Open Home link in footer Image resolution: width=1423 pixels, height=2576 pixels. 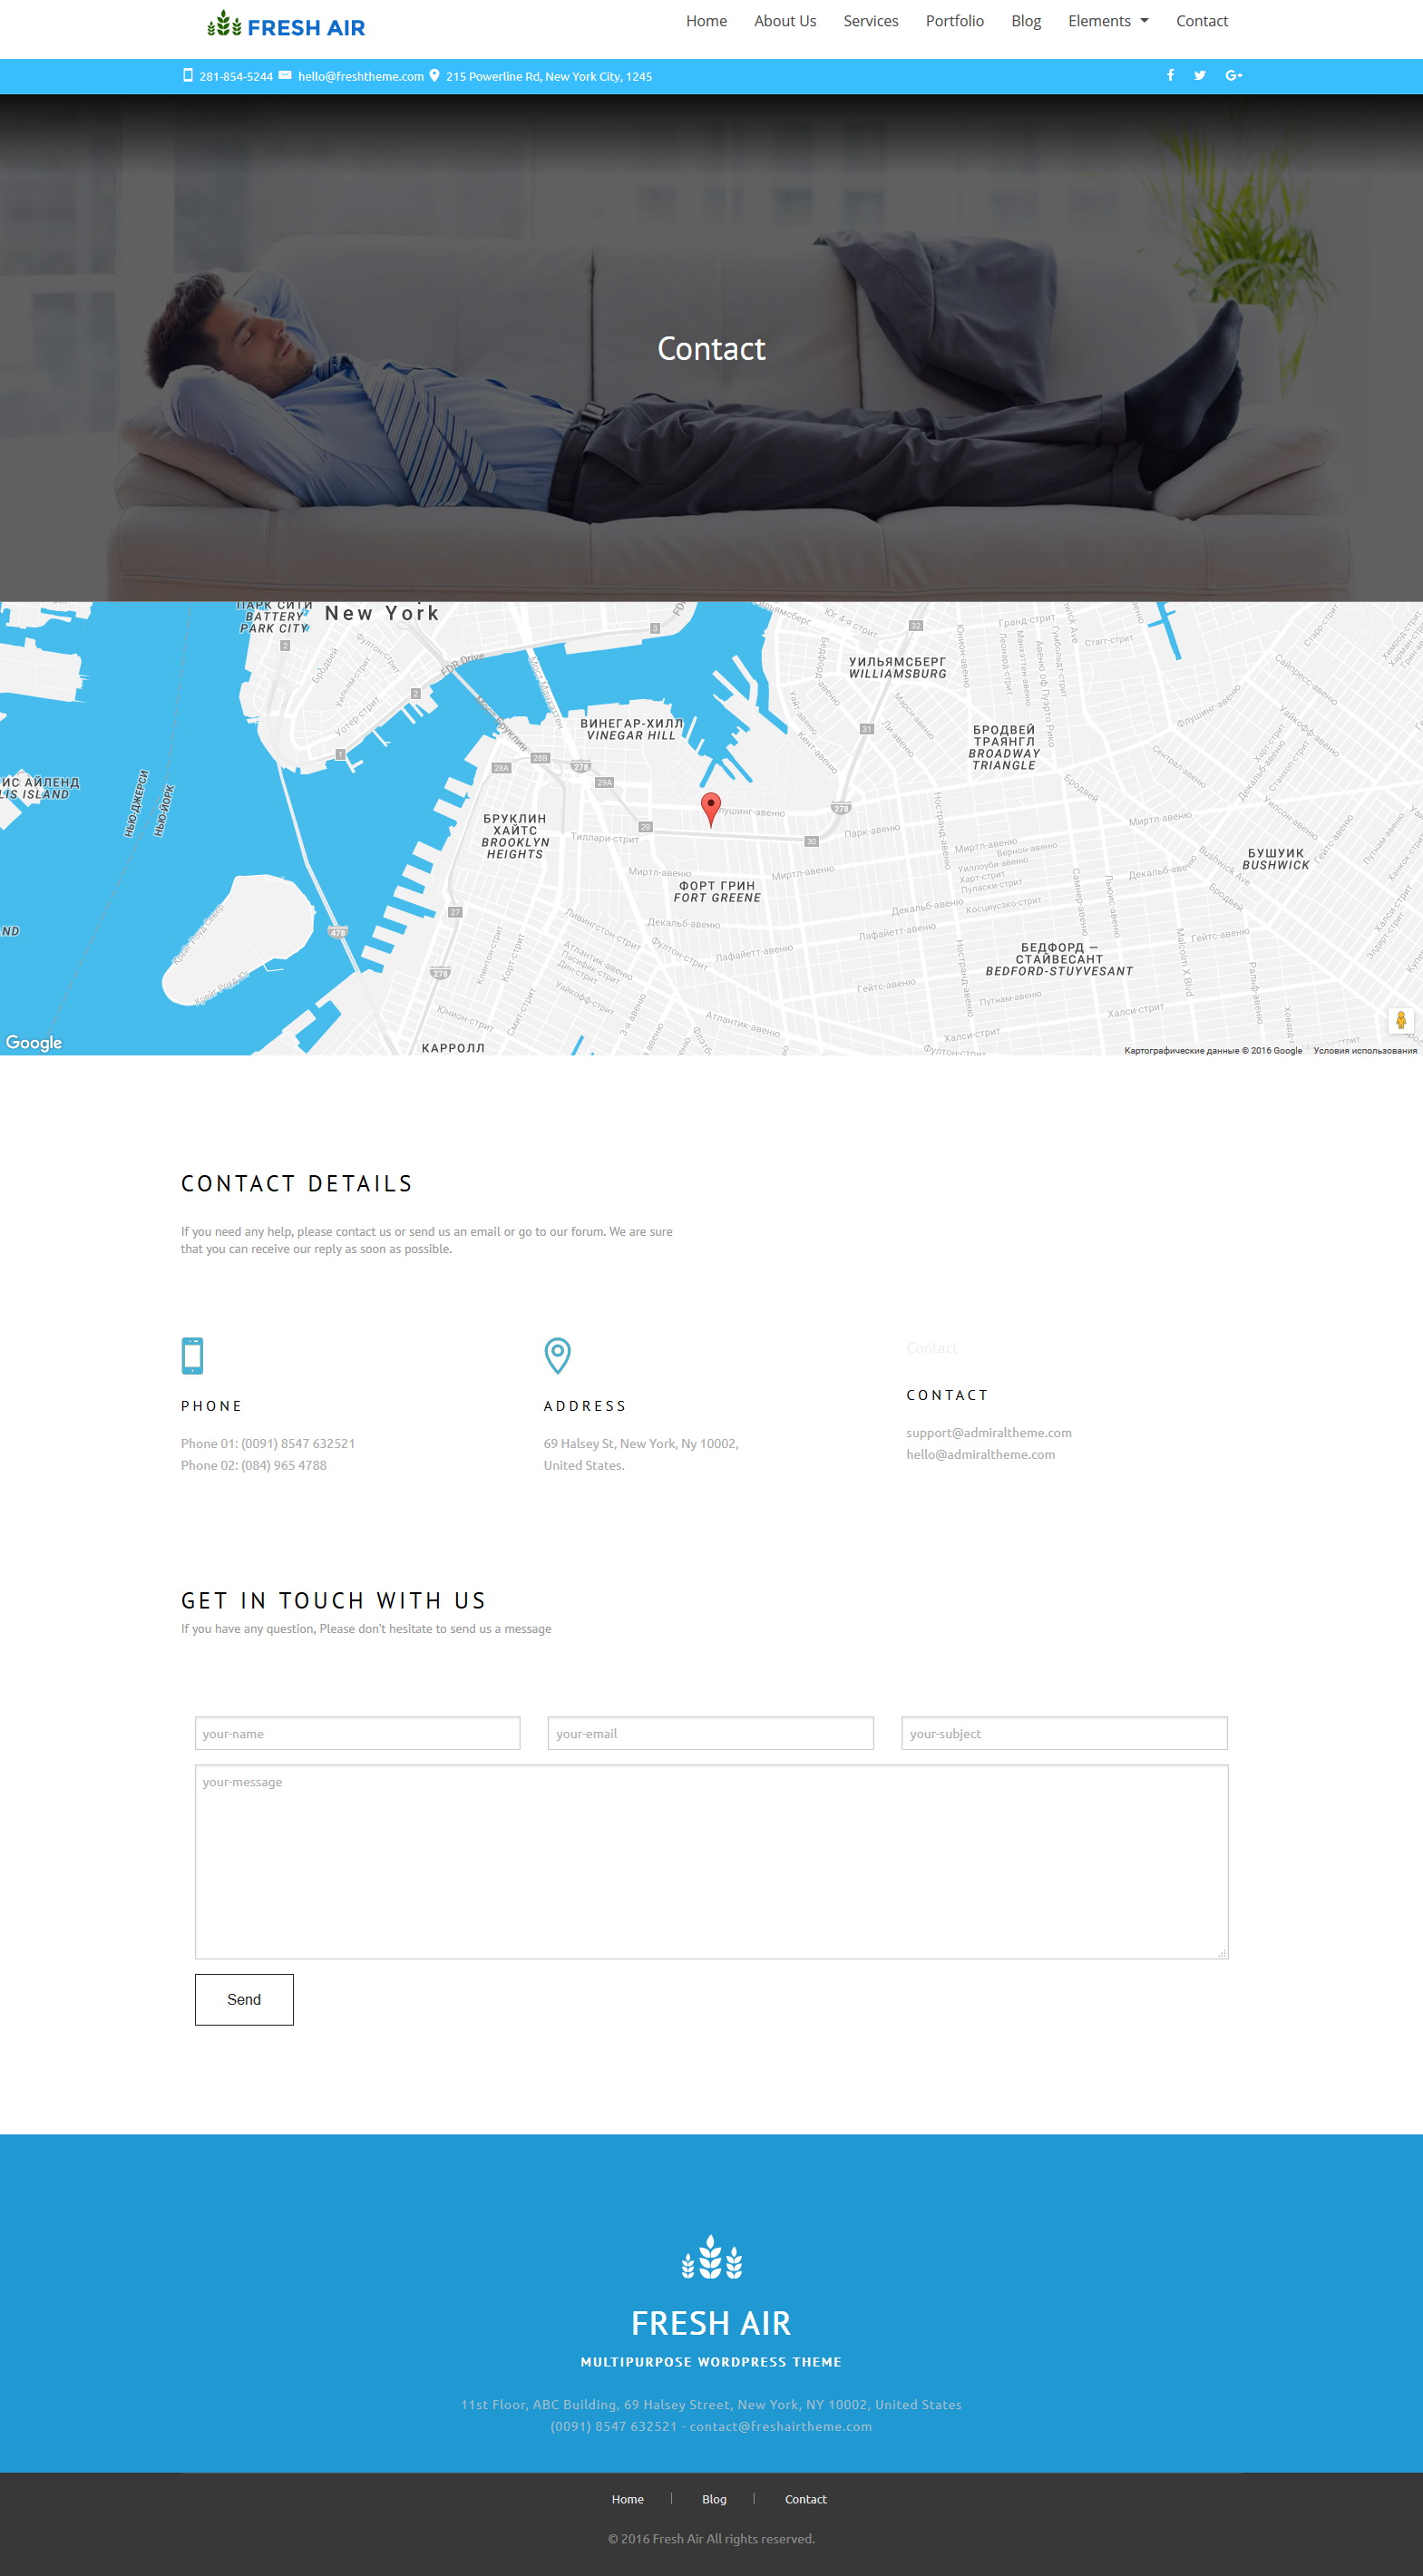coord(628,2499)
